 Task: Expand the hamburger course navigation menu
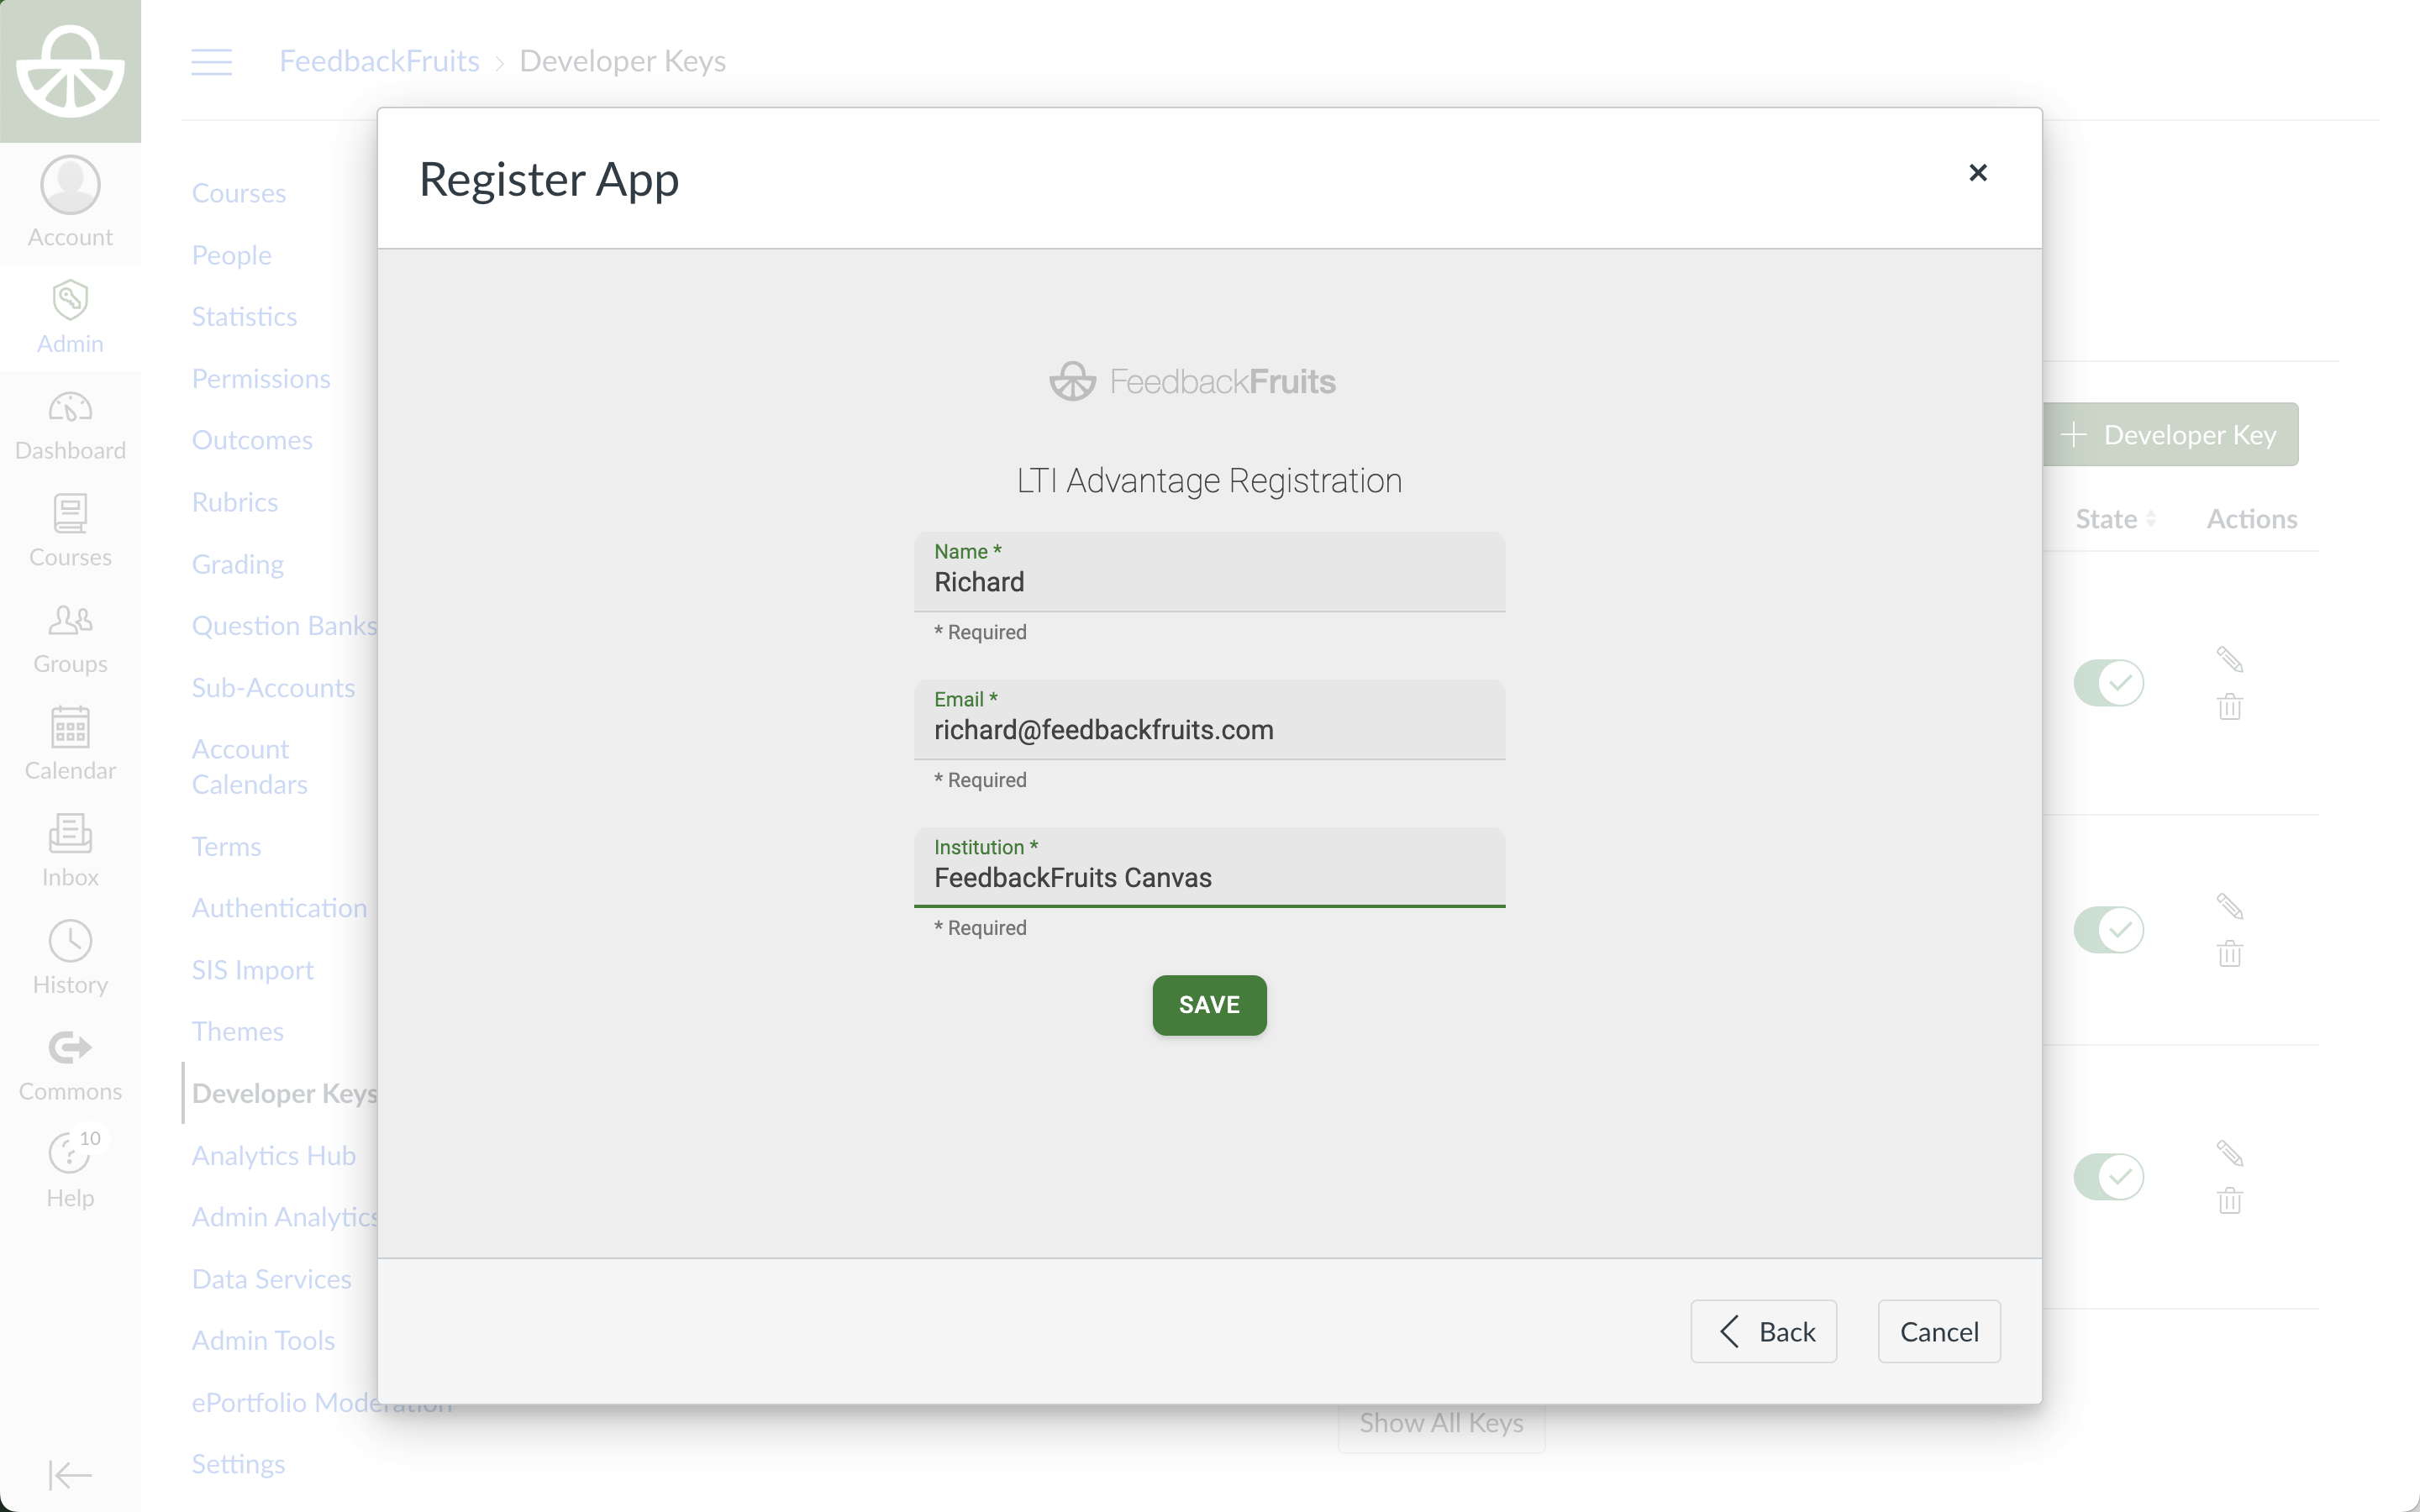[212, 62]
